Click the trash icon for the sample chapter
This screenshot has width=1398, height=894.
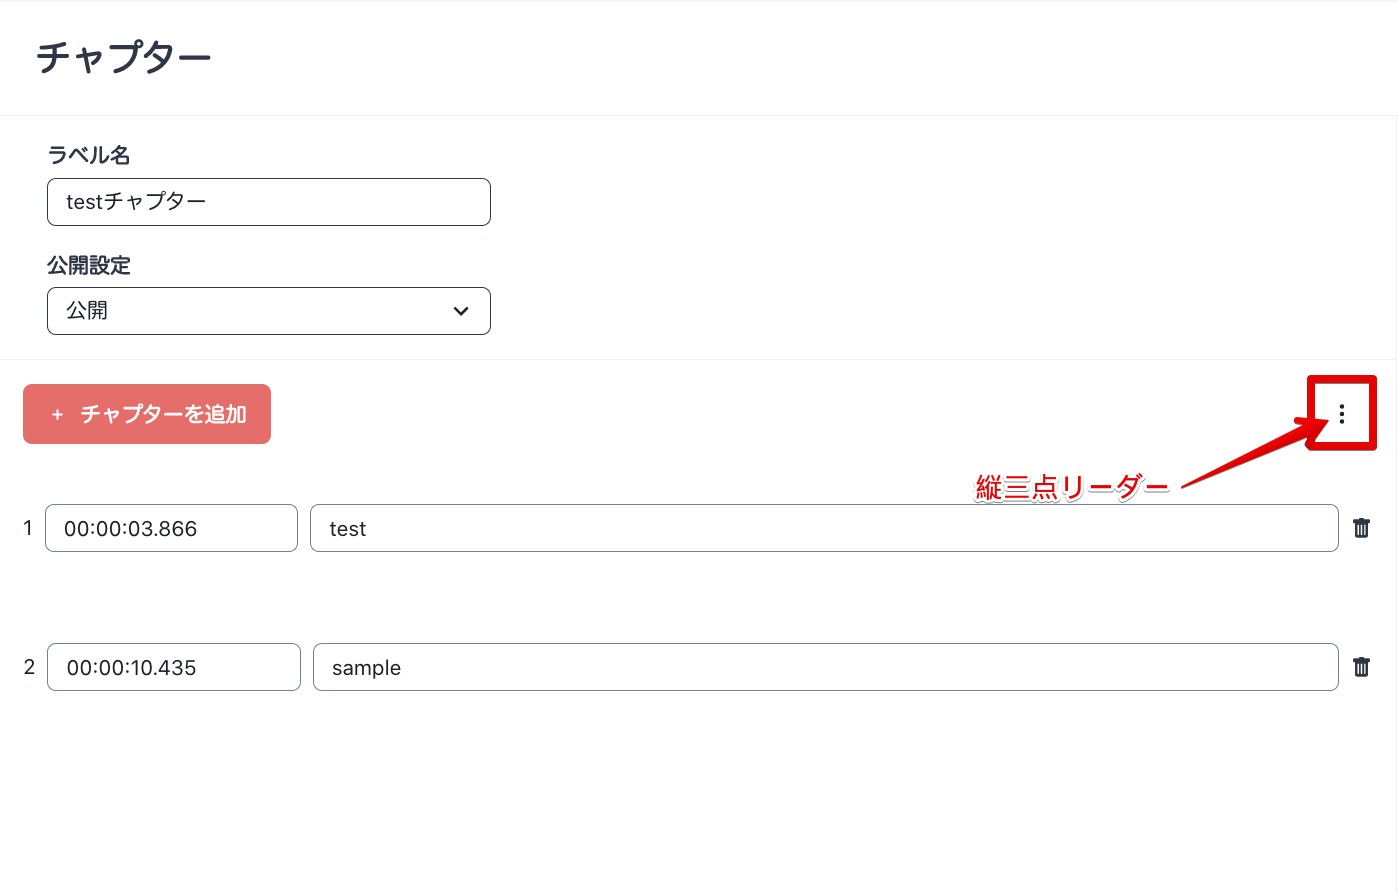coord(1361,667)
